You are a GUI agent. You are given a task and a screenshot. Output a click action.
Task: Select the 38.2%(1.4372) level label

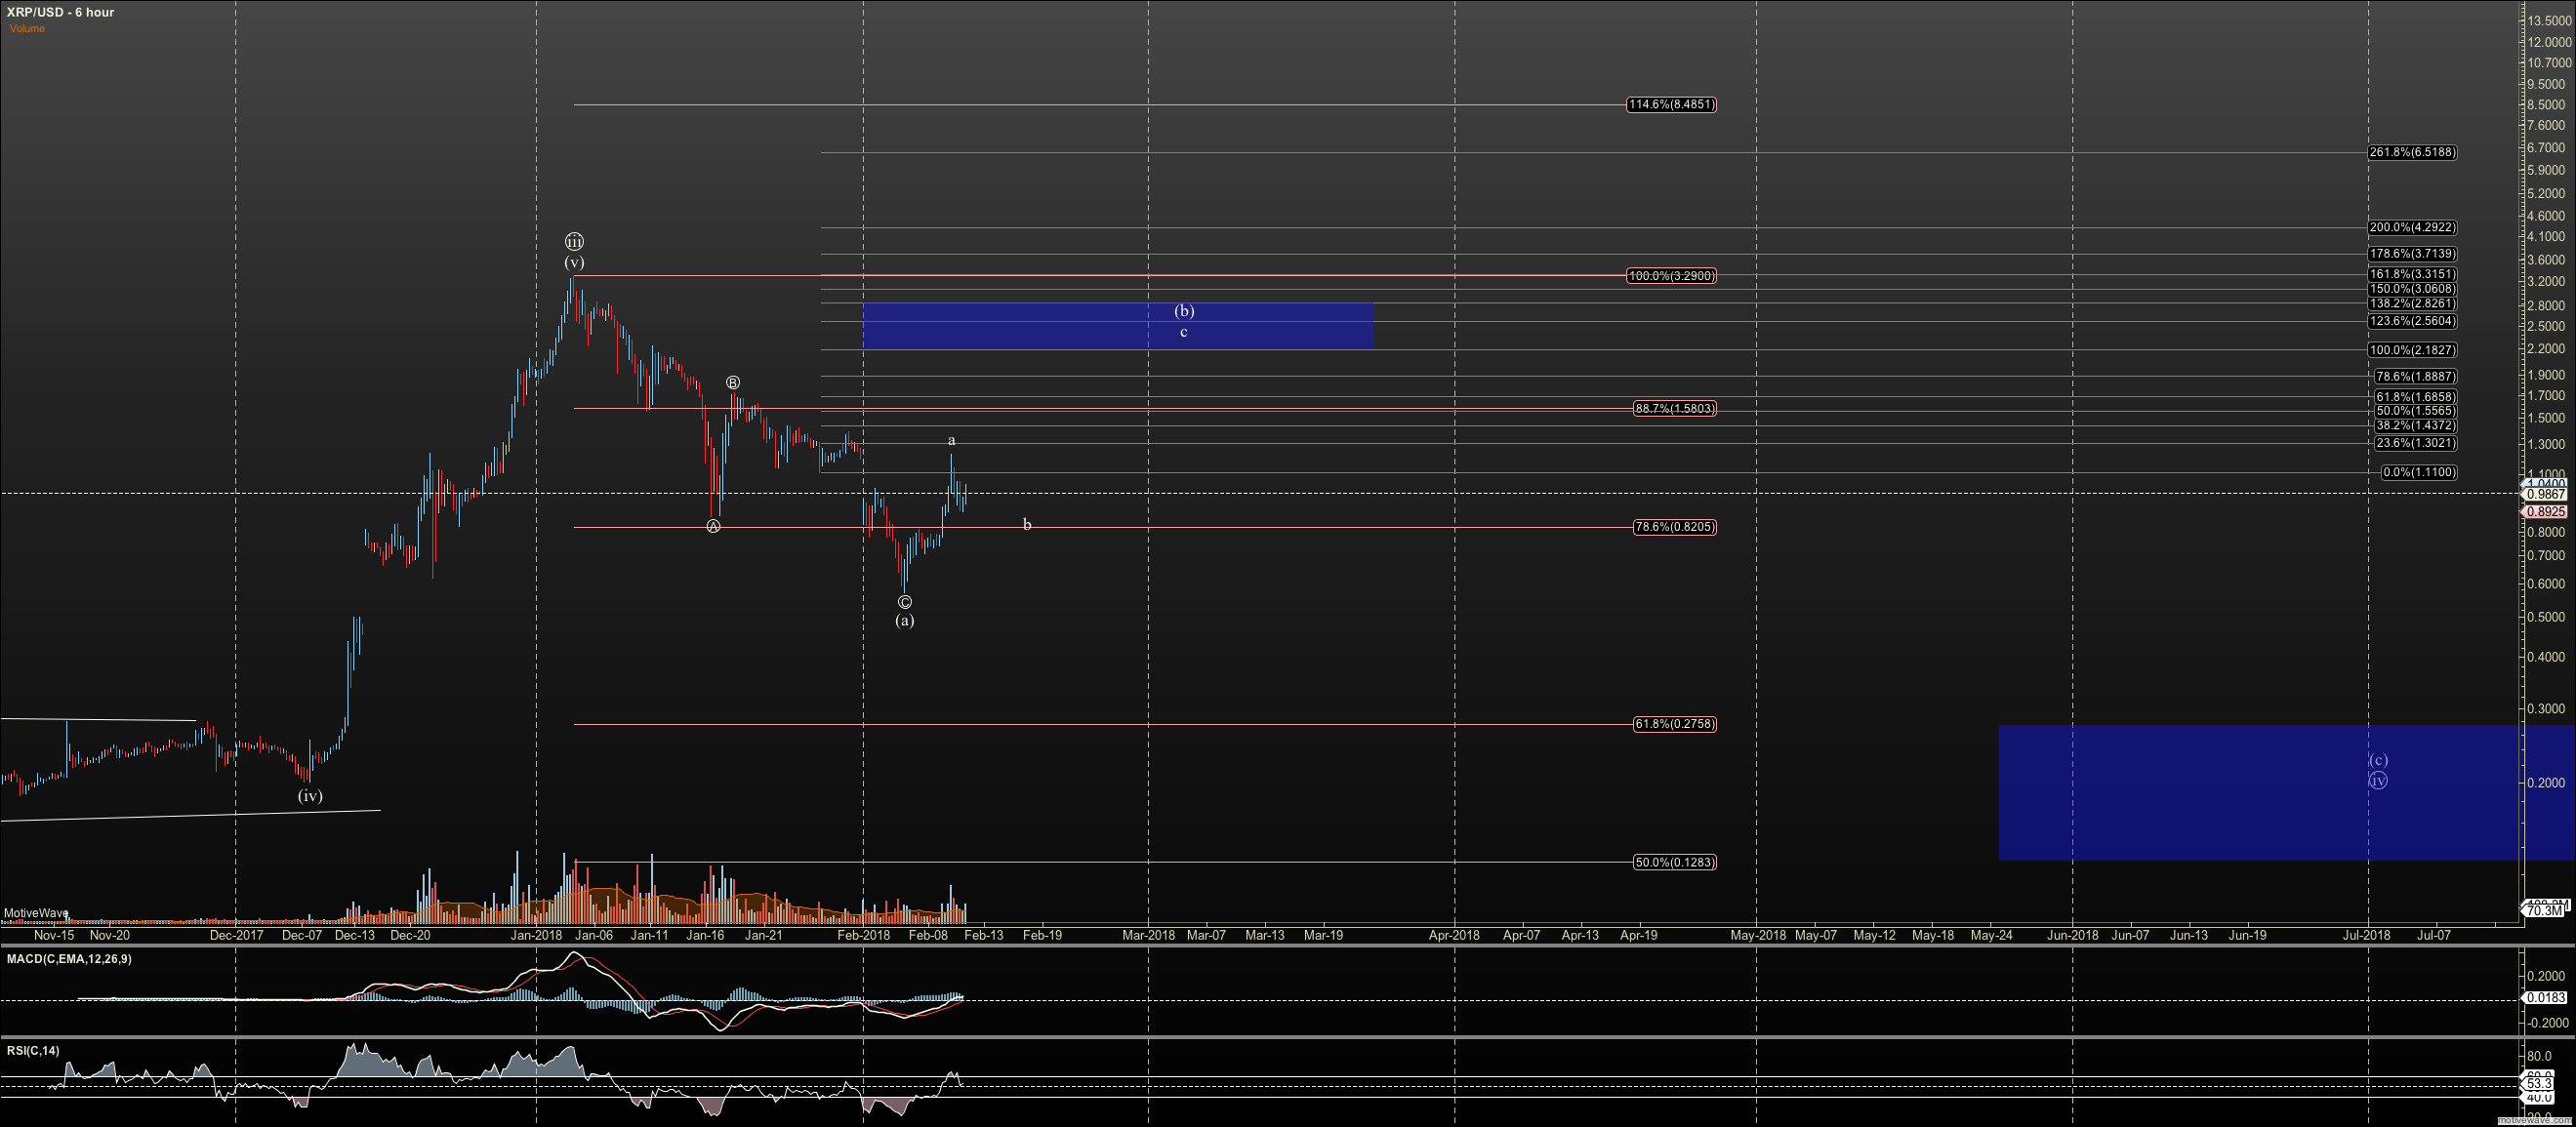point(2415,426)
